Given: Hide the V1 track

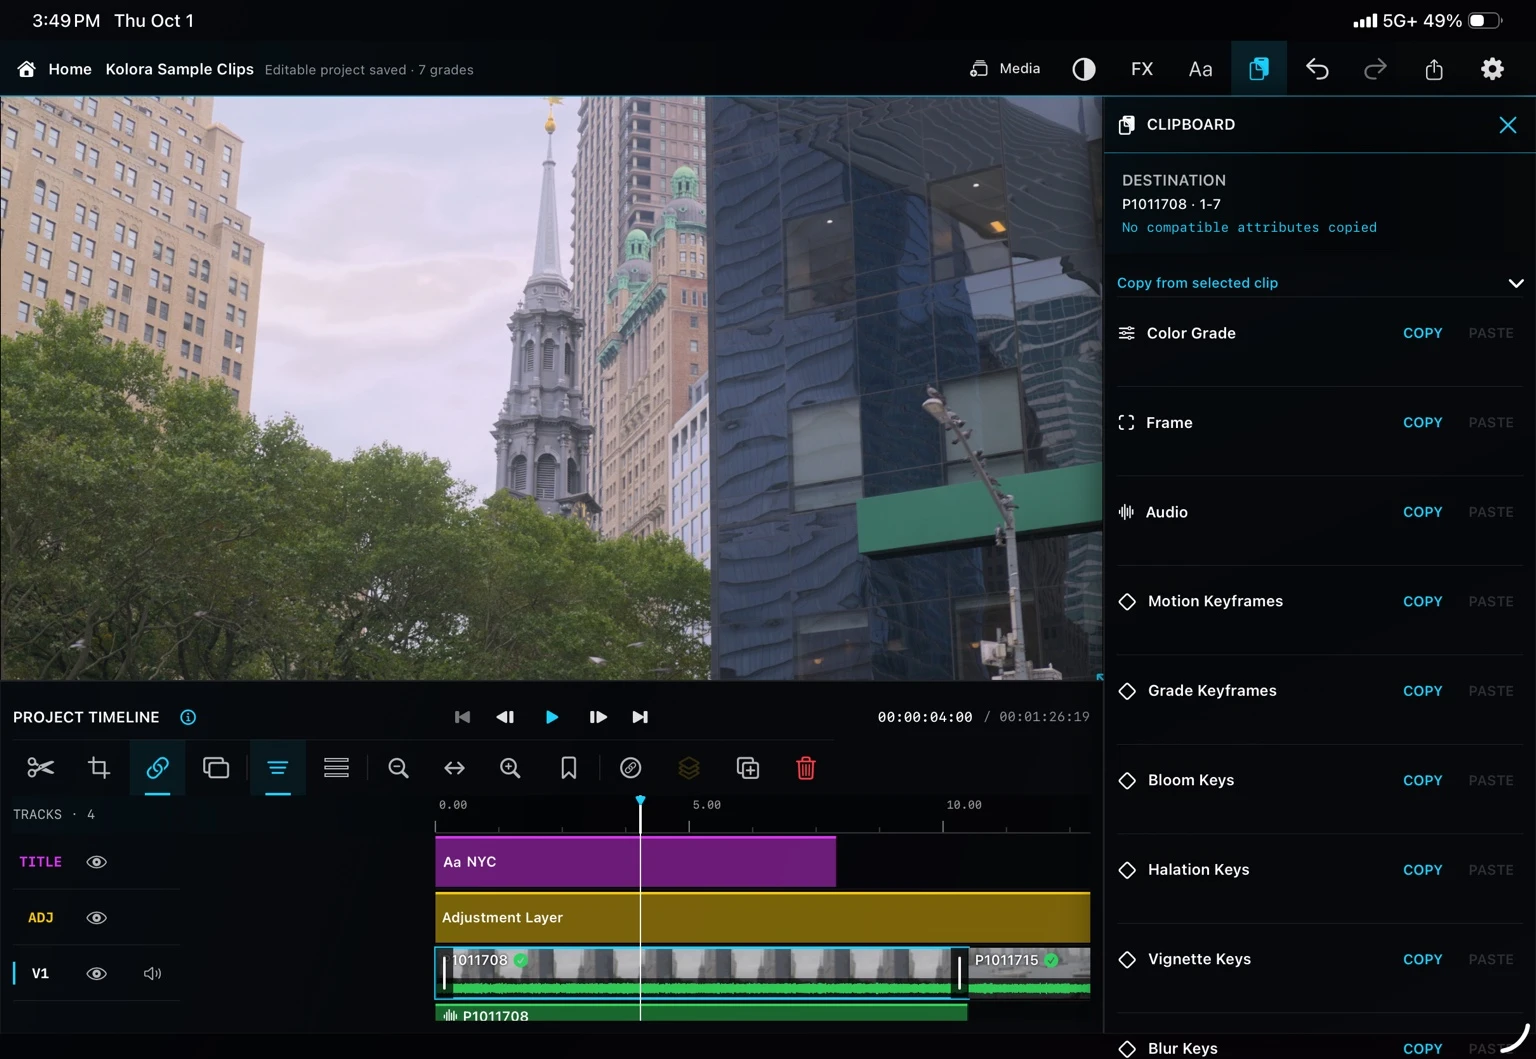Looking at the screenshot, I should click(x=97, y=974).
